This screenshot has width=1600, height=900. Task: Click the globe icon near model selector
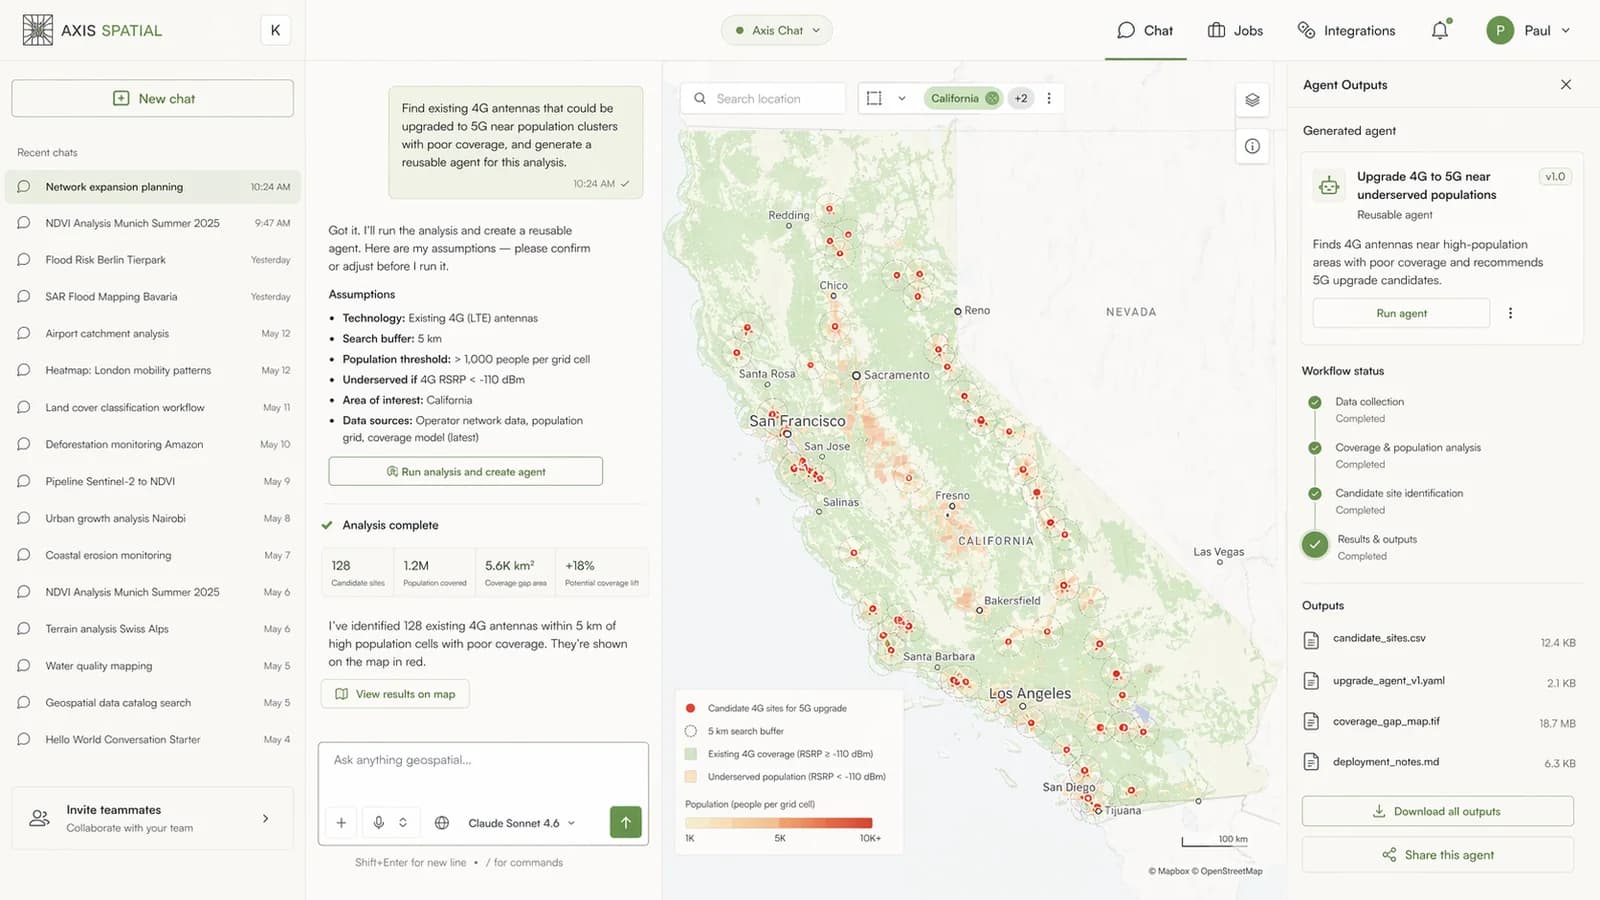click(442, 822)
